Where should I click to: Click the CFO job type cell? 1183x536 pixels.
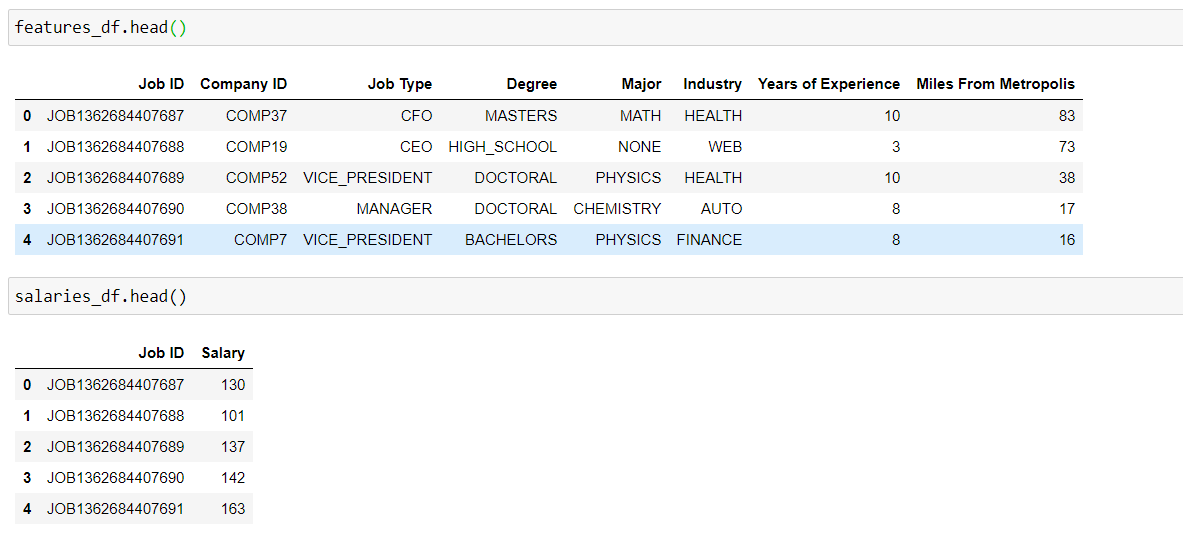point(416,116)
